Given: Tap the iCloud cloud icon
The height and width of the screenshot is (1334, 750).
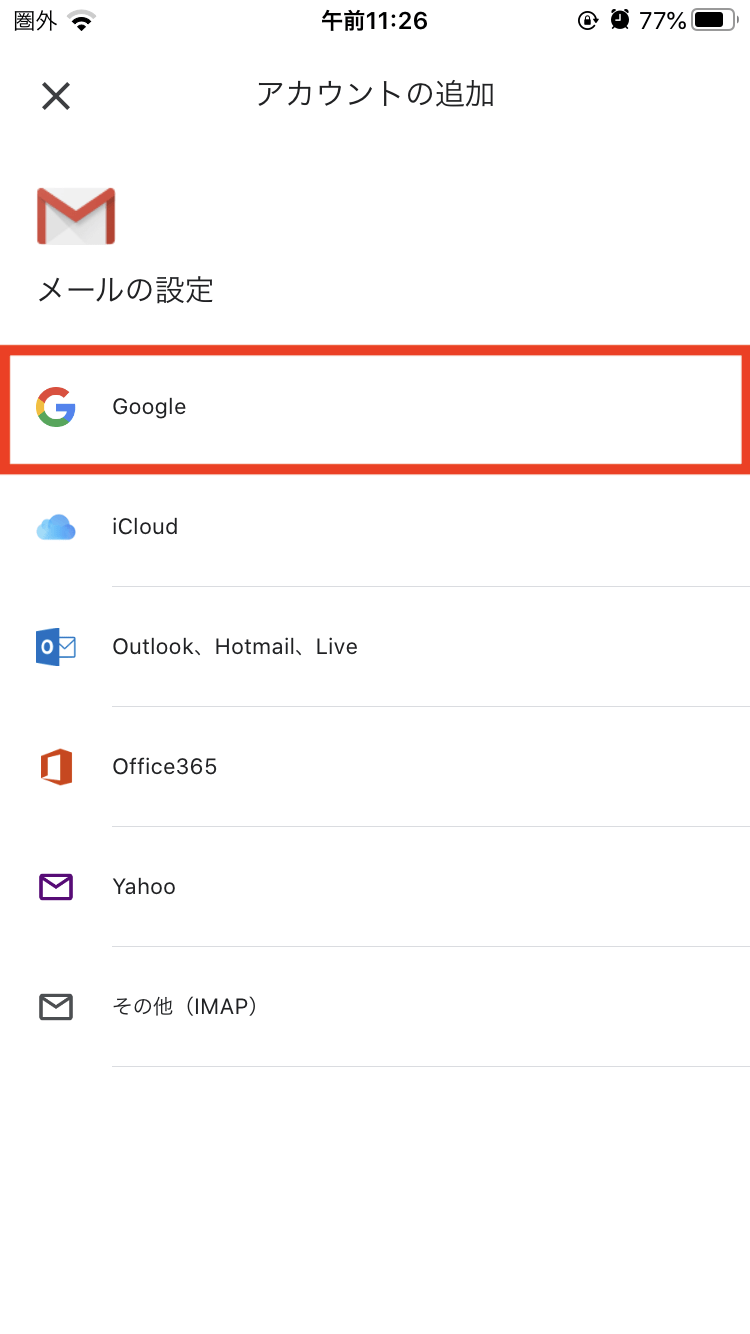Looking at the screenshot, I should tap(56, 527).
